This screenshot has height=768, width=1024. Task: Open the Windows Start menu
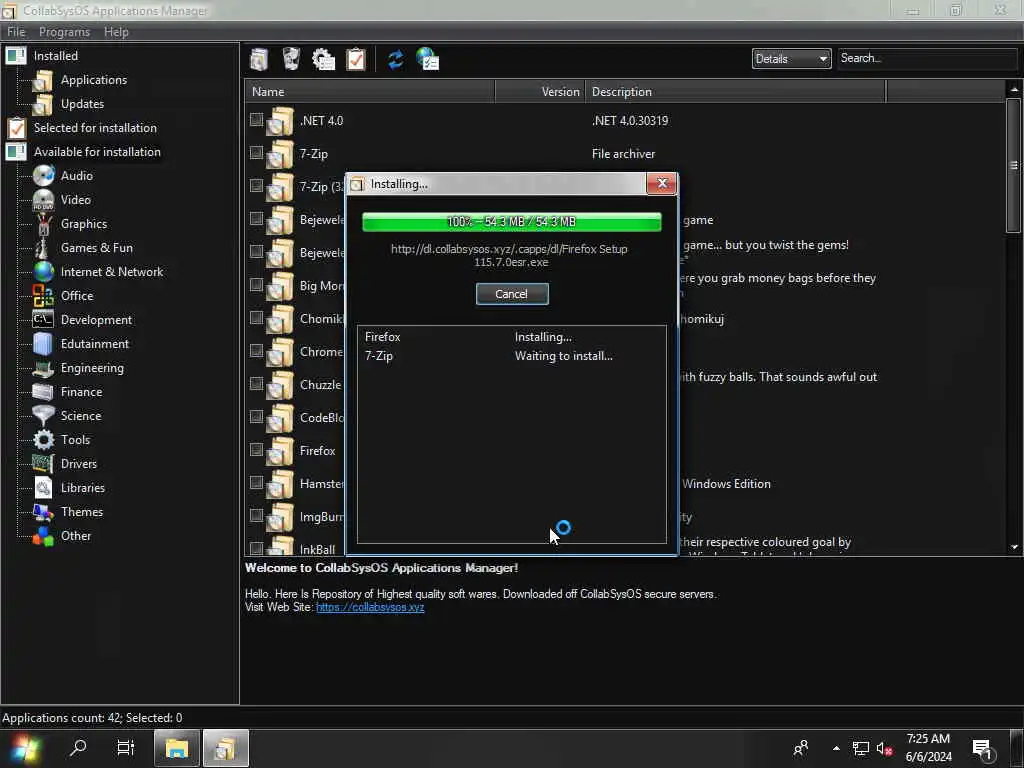pos(25,748)
